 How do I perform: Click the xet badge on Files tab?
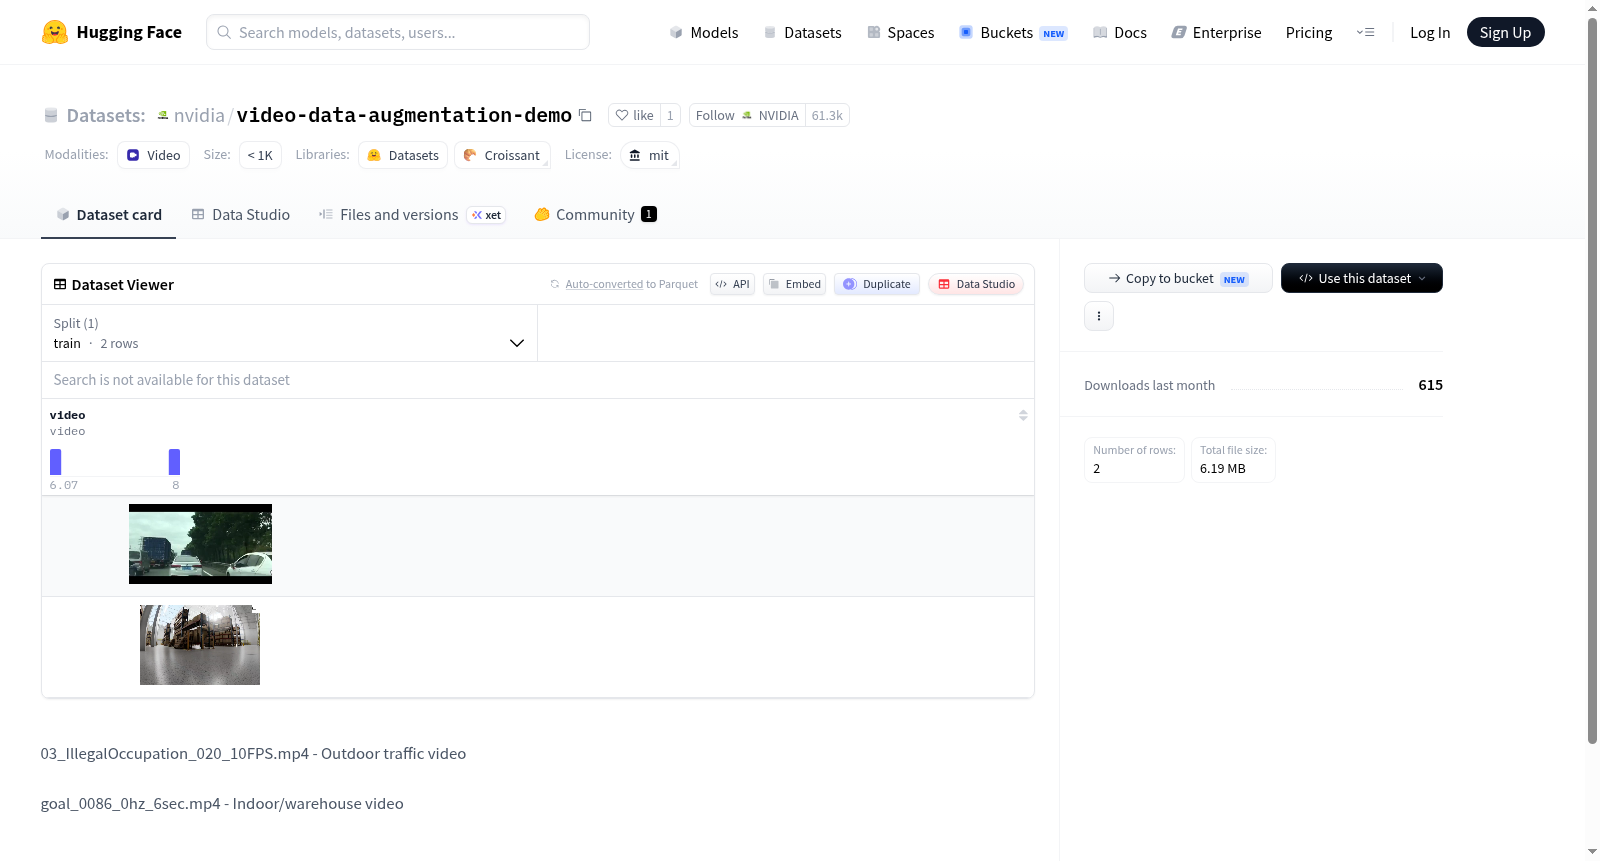pos(487,215)
